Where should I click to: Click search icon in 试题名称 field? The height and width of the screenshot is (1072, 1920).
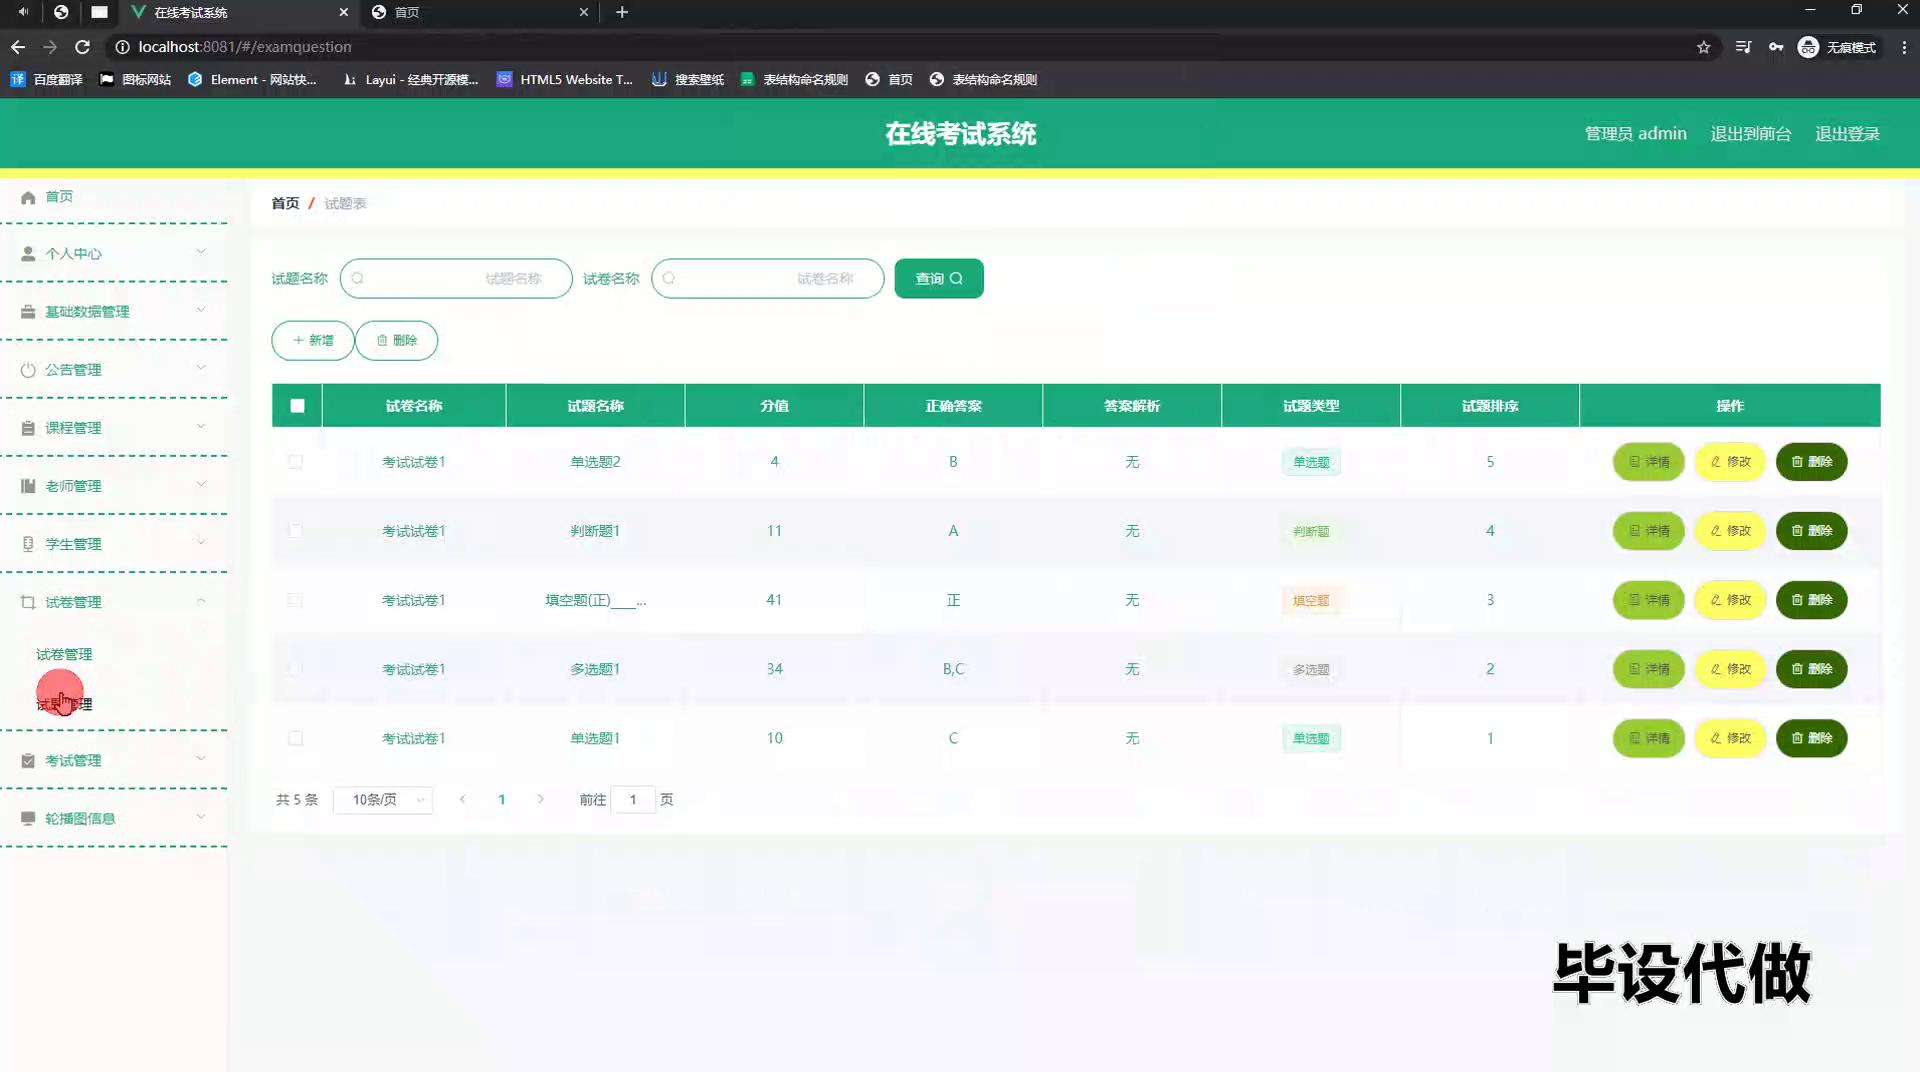pos(358,279)
